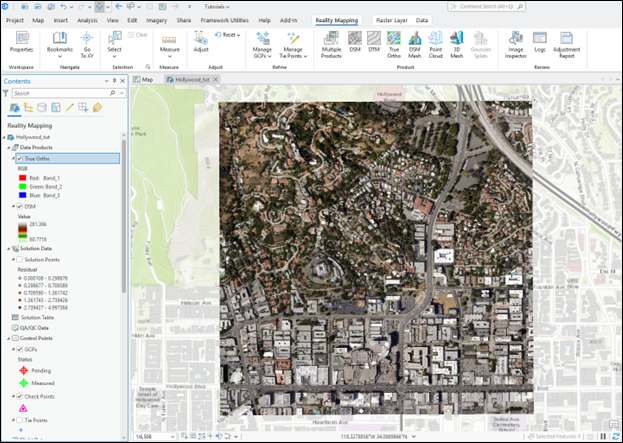Toggle the Check Points layer checkbox
623x443 pixels.
(19, 396)
